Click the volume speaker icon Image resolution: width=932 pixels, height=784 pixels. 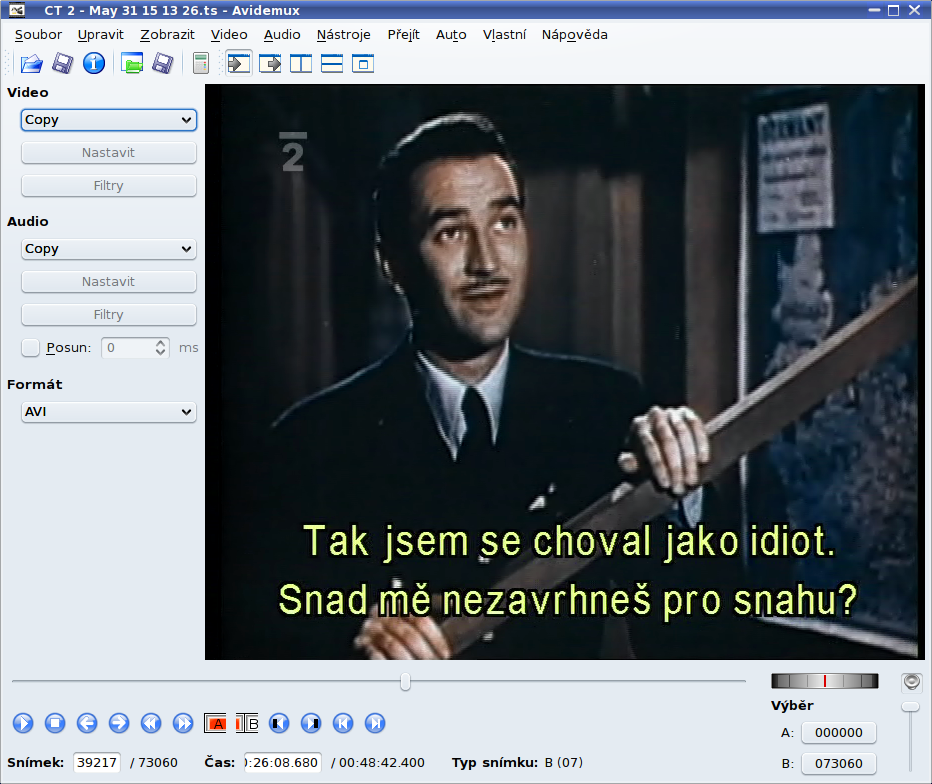coord(911,681)
